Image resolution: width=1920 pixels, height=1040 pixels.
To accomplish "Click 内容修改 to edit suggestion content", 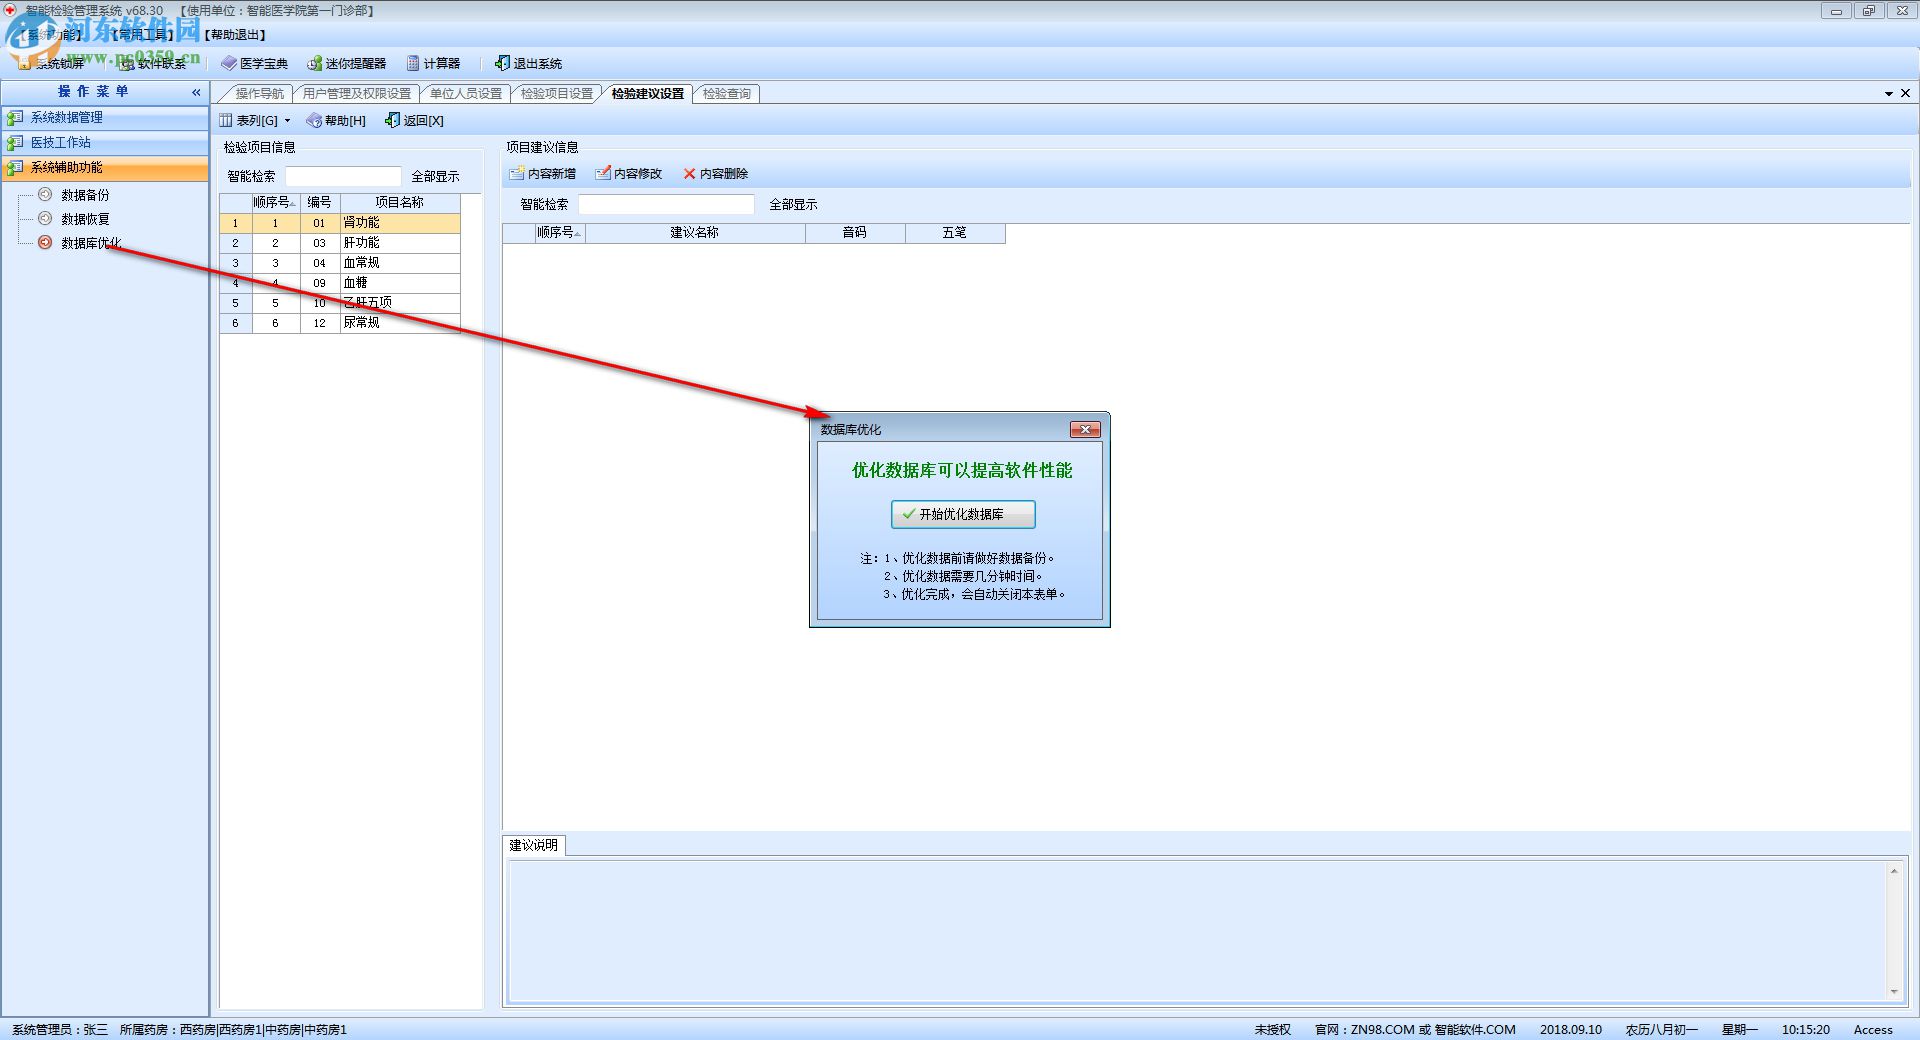I will pos(628,174).
